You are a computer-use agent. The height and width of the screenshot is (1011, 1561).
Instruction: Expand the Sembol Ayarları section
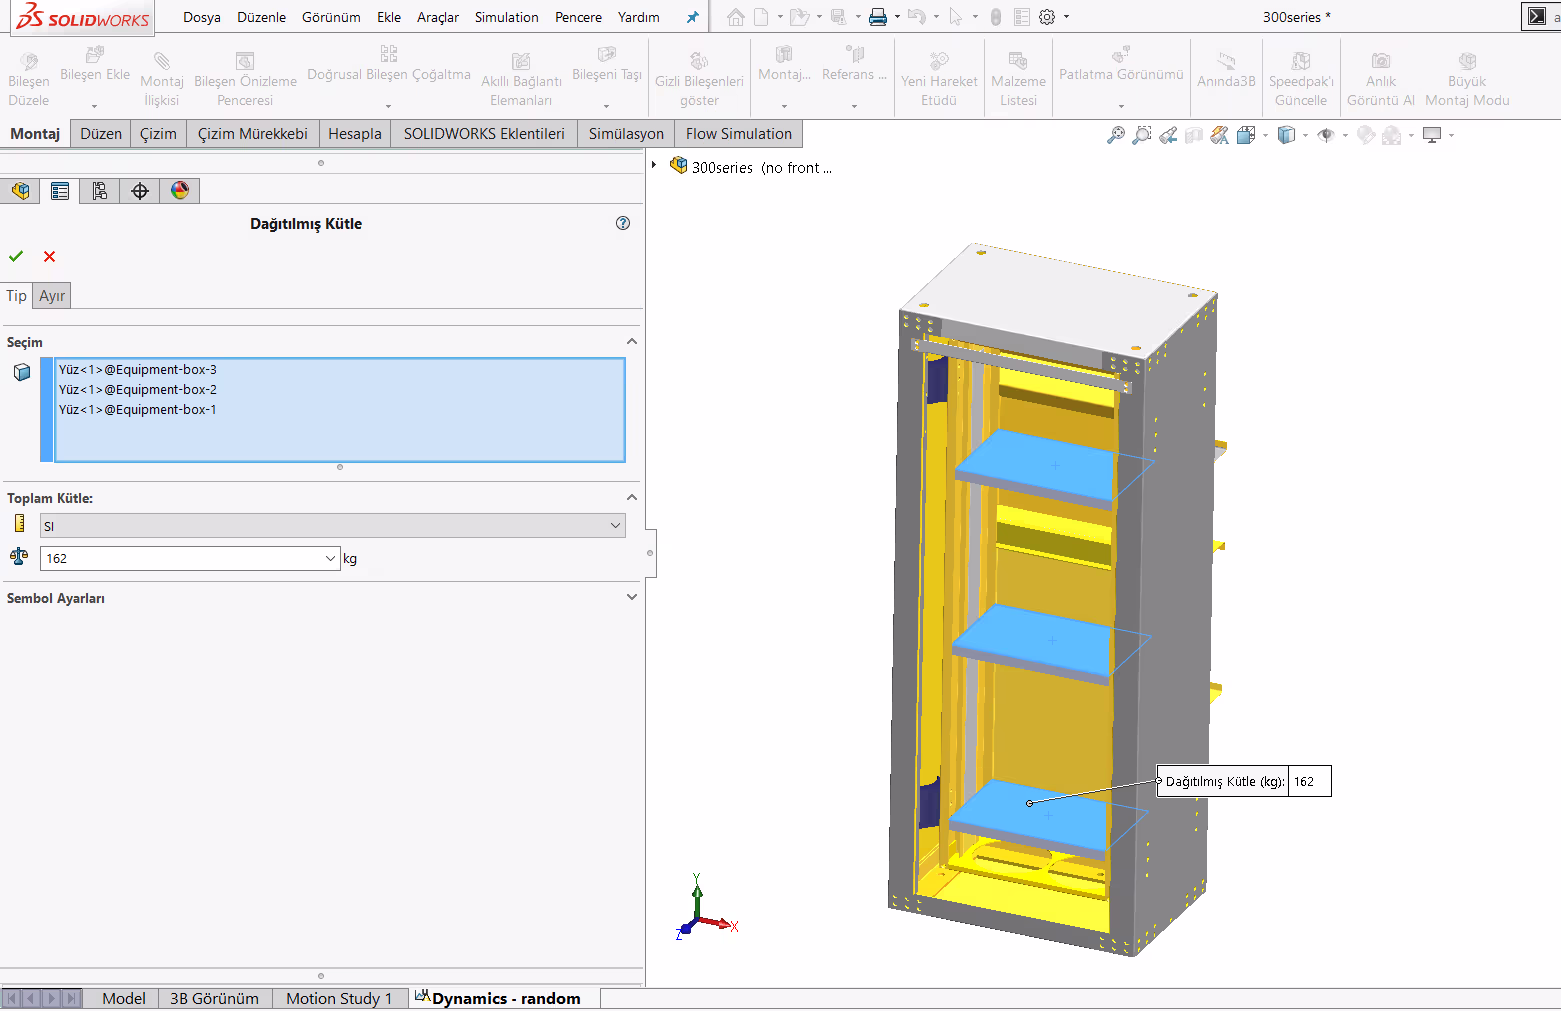632,598
